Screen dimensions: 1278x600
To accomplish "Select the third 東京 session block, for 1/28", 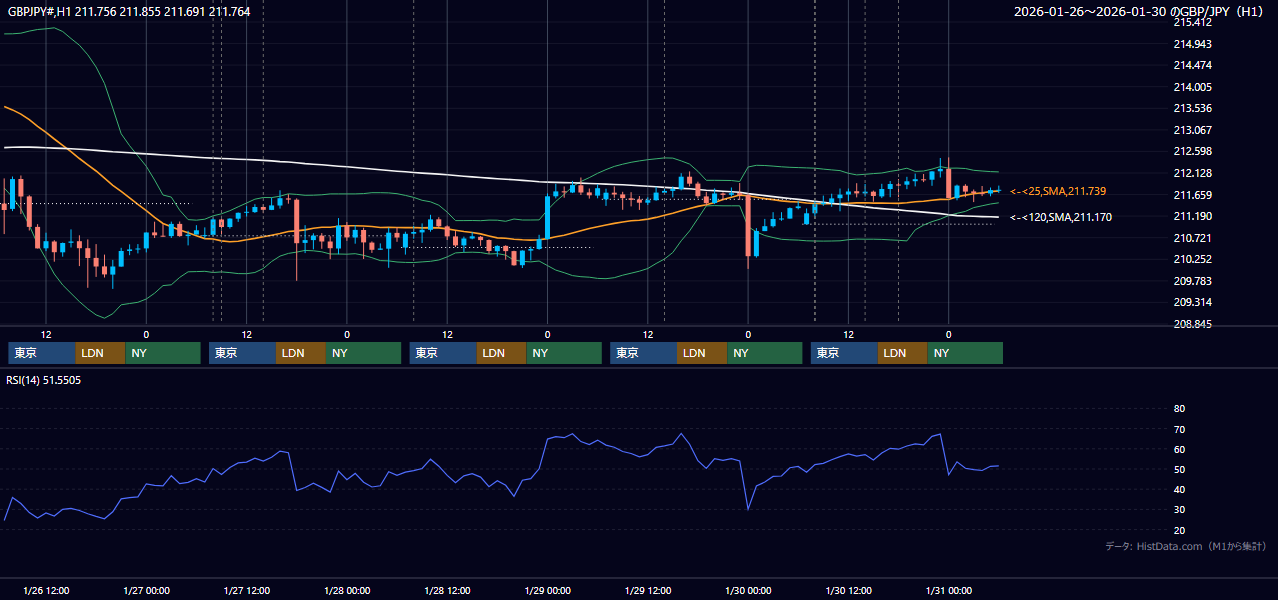I will pos(443,353).
